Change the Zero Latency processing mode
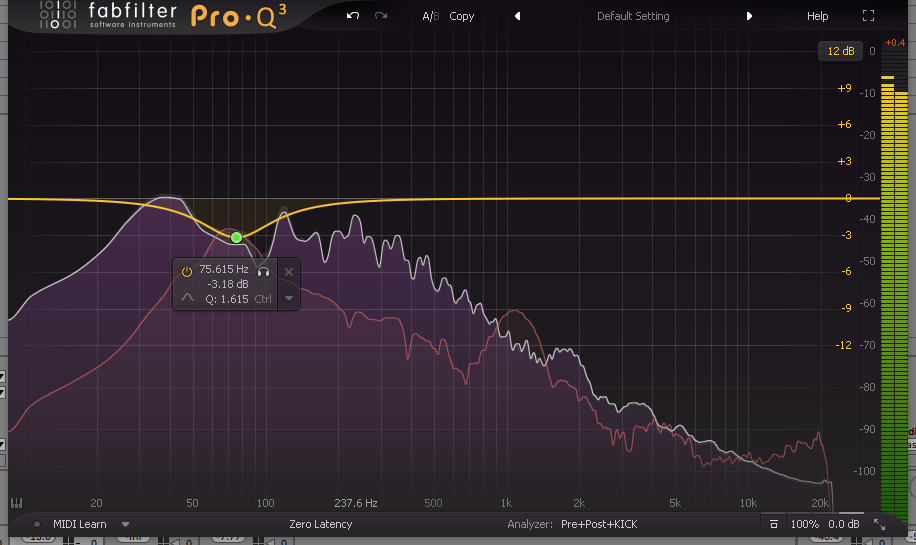Image resolution: width=916 pixels, height=545 pixels. pyautogui.click(x=321, y=524)
